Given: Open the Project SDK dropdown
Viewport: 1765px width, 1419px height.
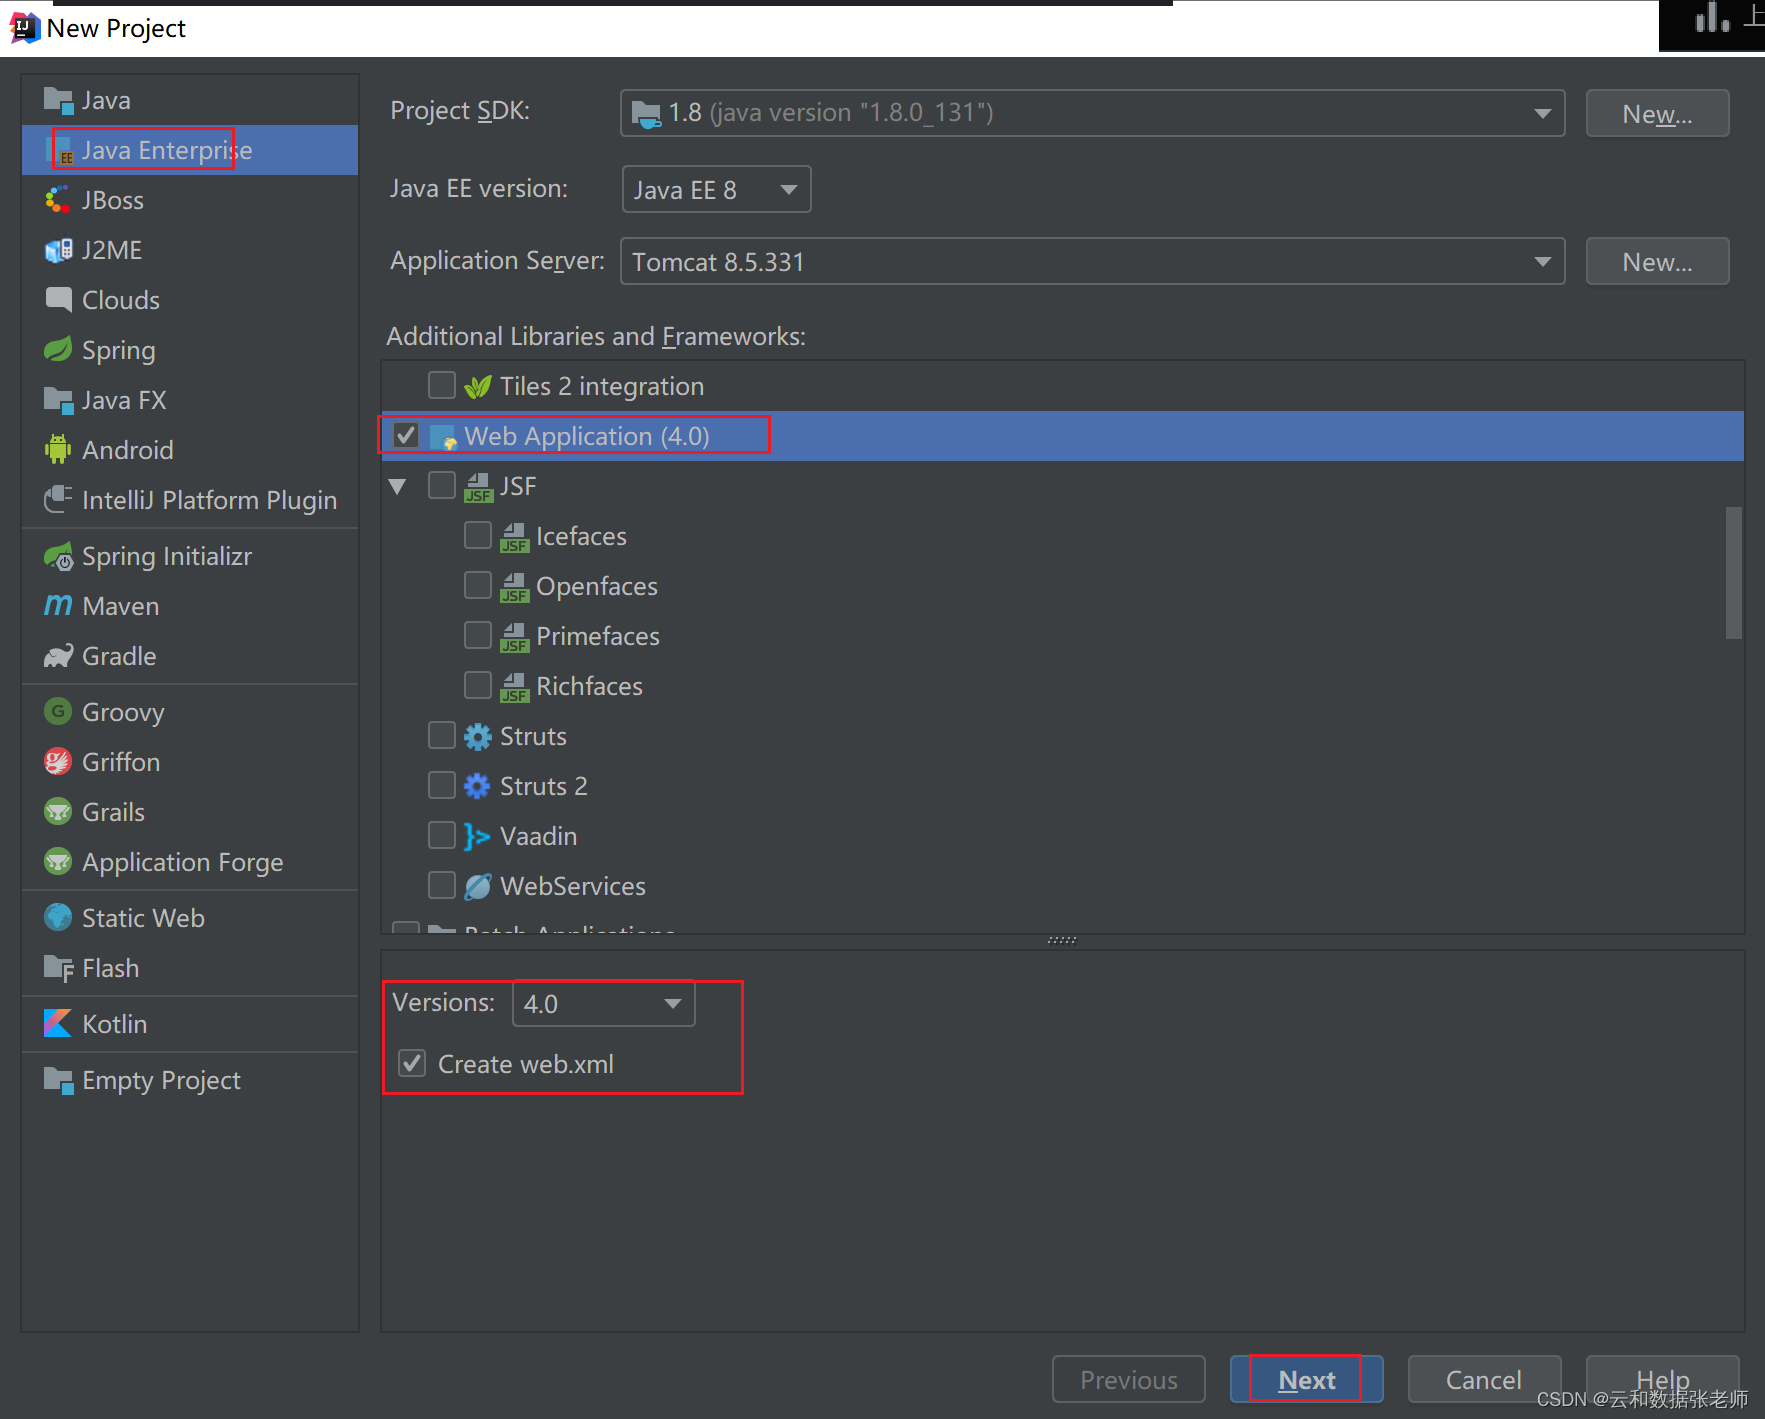Looking at the screenshot, I should [x=1092, y=113].
